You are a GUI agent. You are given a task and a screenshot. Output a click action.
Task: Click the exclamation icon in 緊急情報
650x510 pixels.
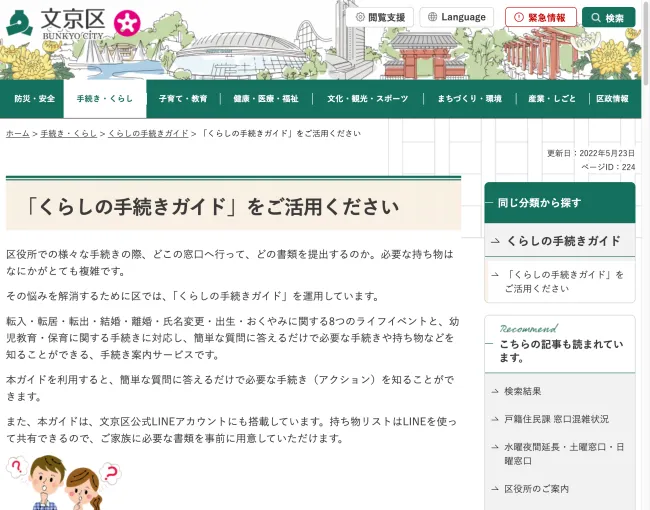coord(519,17)
